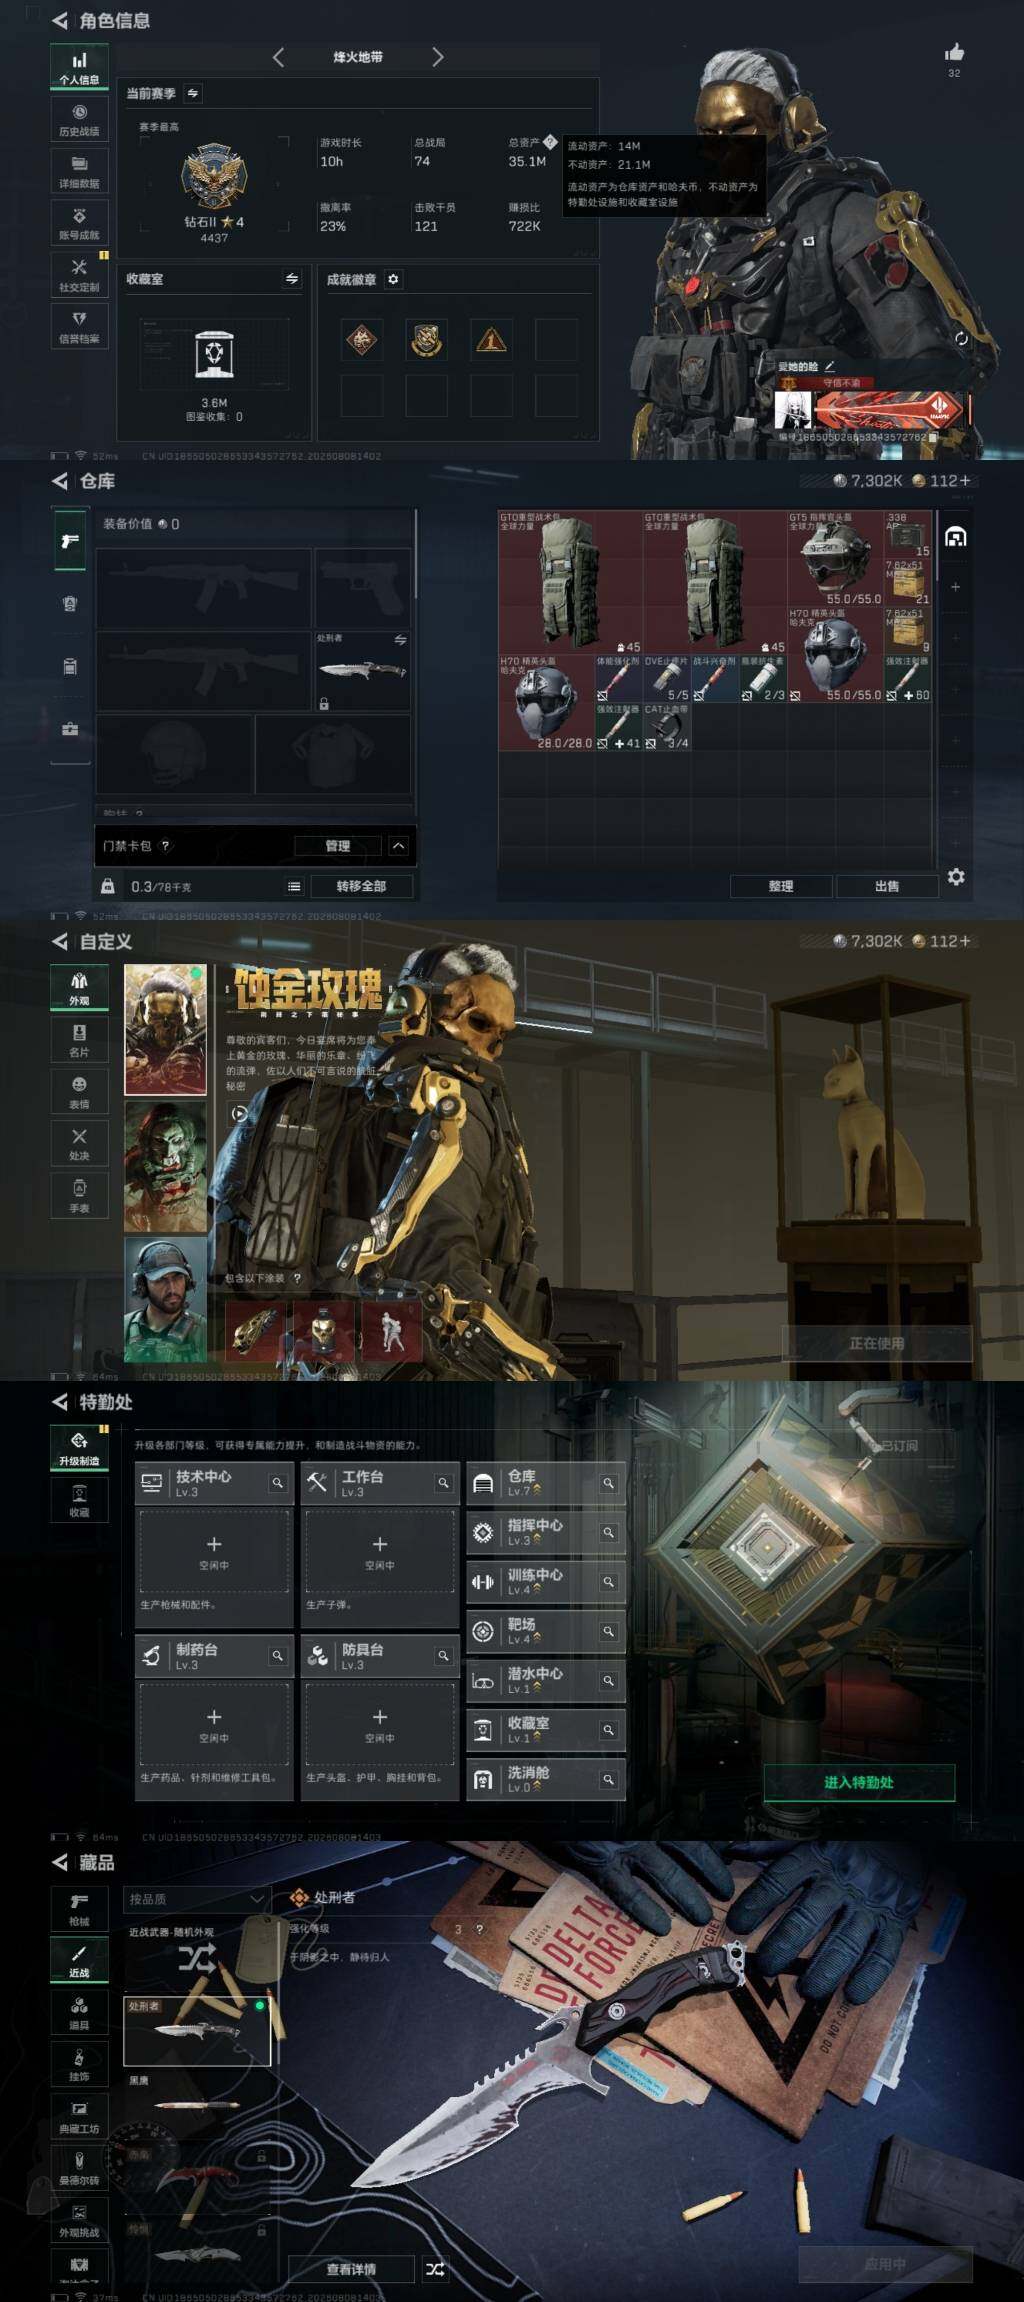
Task: Click the 管理 manage button
Action: (338, 846)
